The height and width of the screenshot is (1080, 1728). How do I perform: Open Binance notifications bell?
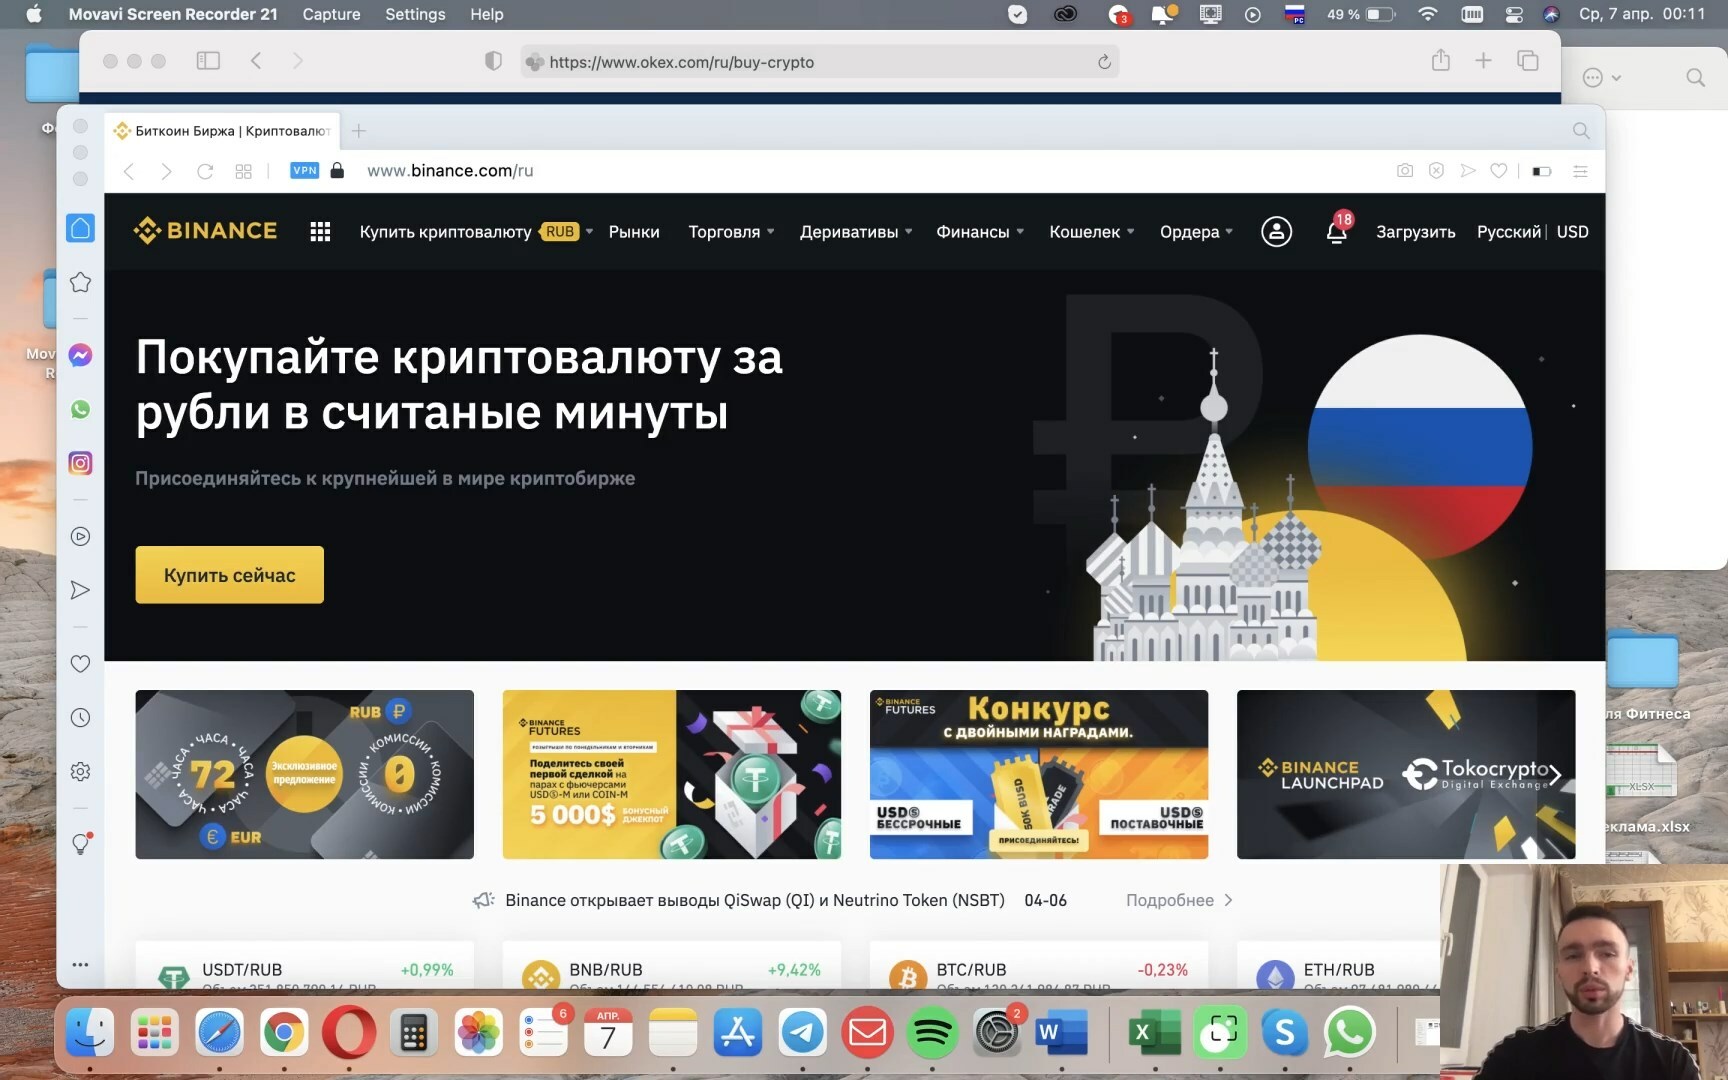click(x=1336, y=232)
